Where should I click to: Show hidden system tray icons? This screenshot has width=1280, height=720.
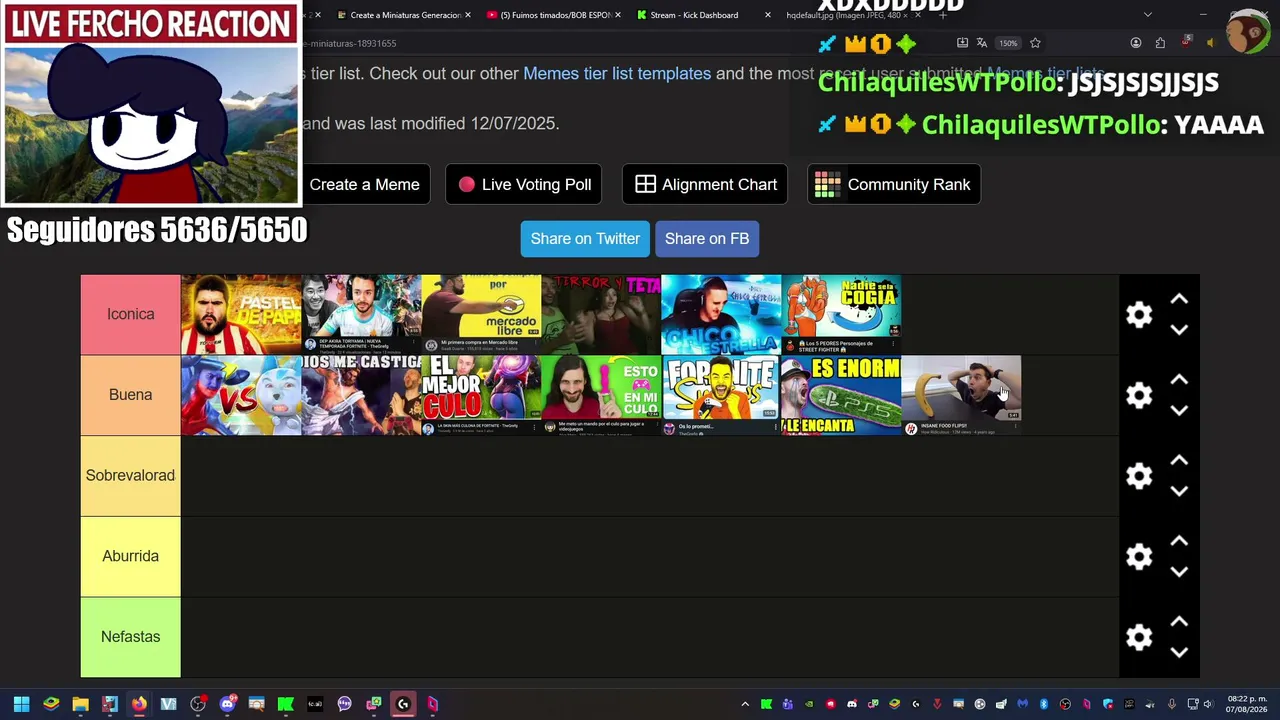[x=745, y=704]
